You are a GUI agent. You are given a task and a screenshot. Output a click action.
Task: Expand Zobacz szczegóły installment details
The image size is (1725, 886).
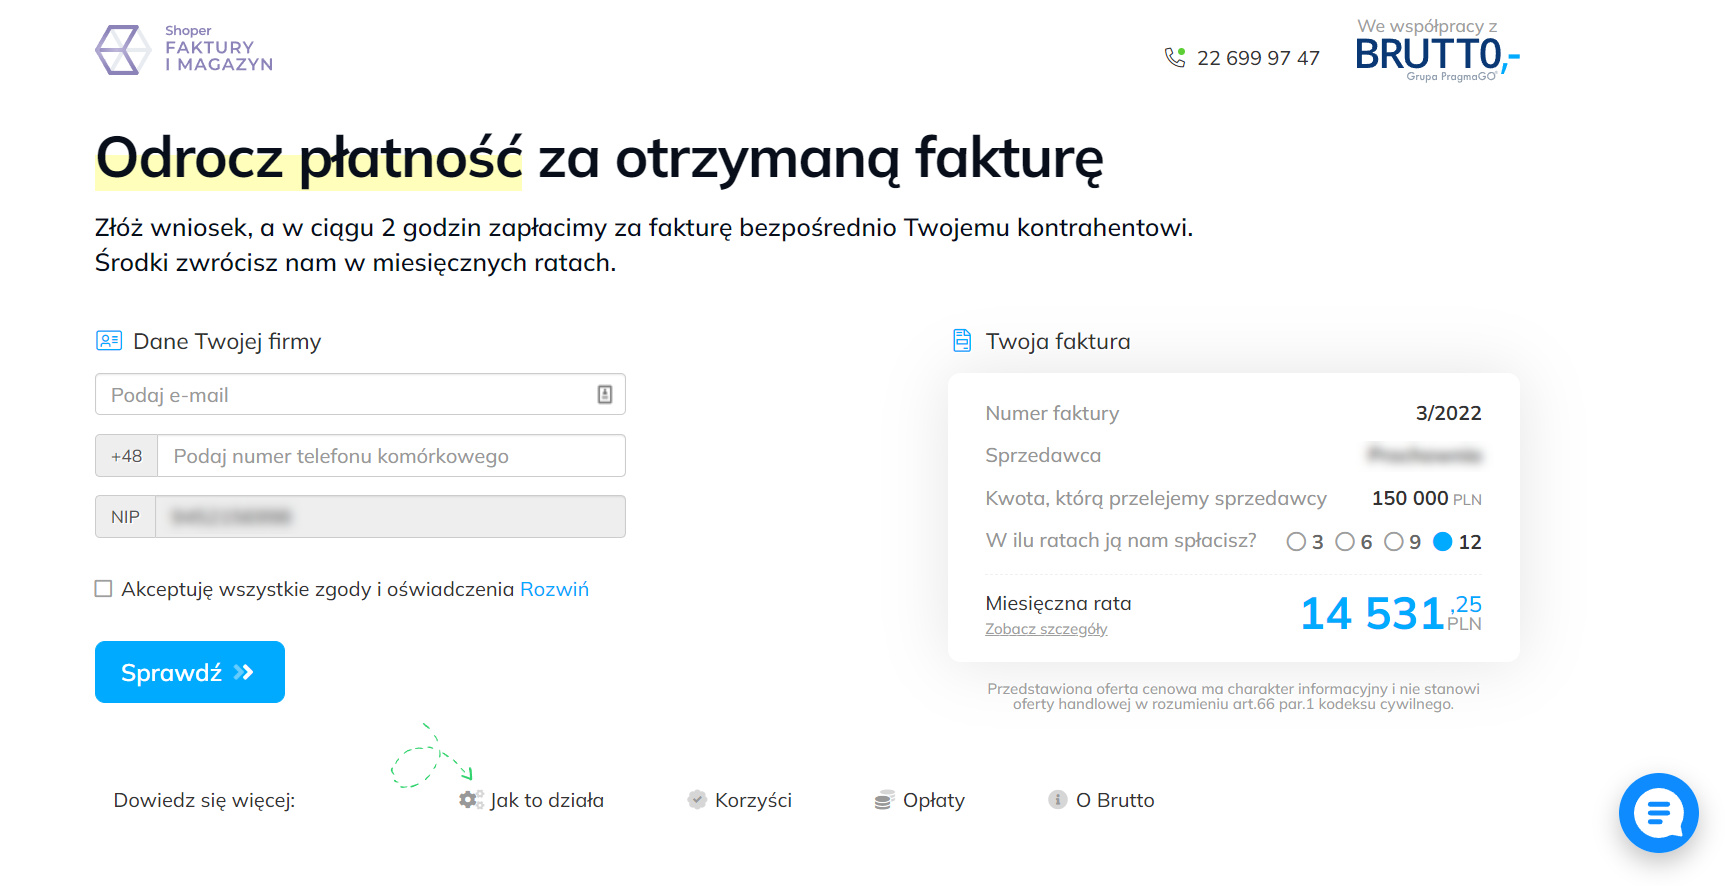tap(1046, 629)
